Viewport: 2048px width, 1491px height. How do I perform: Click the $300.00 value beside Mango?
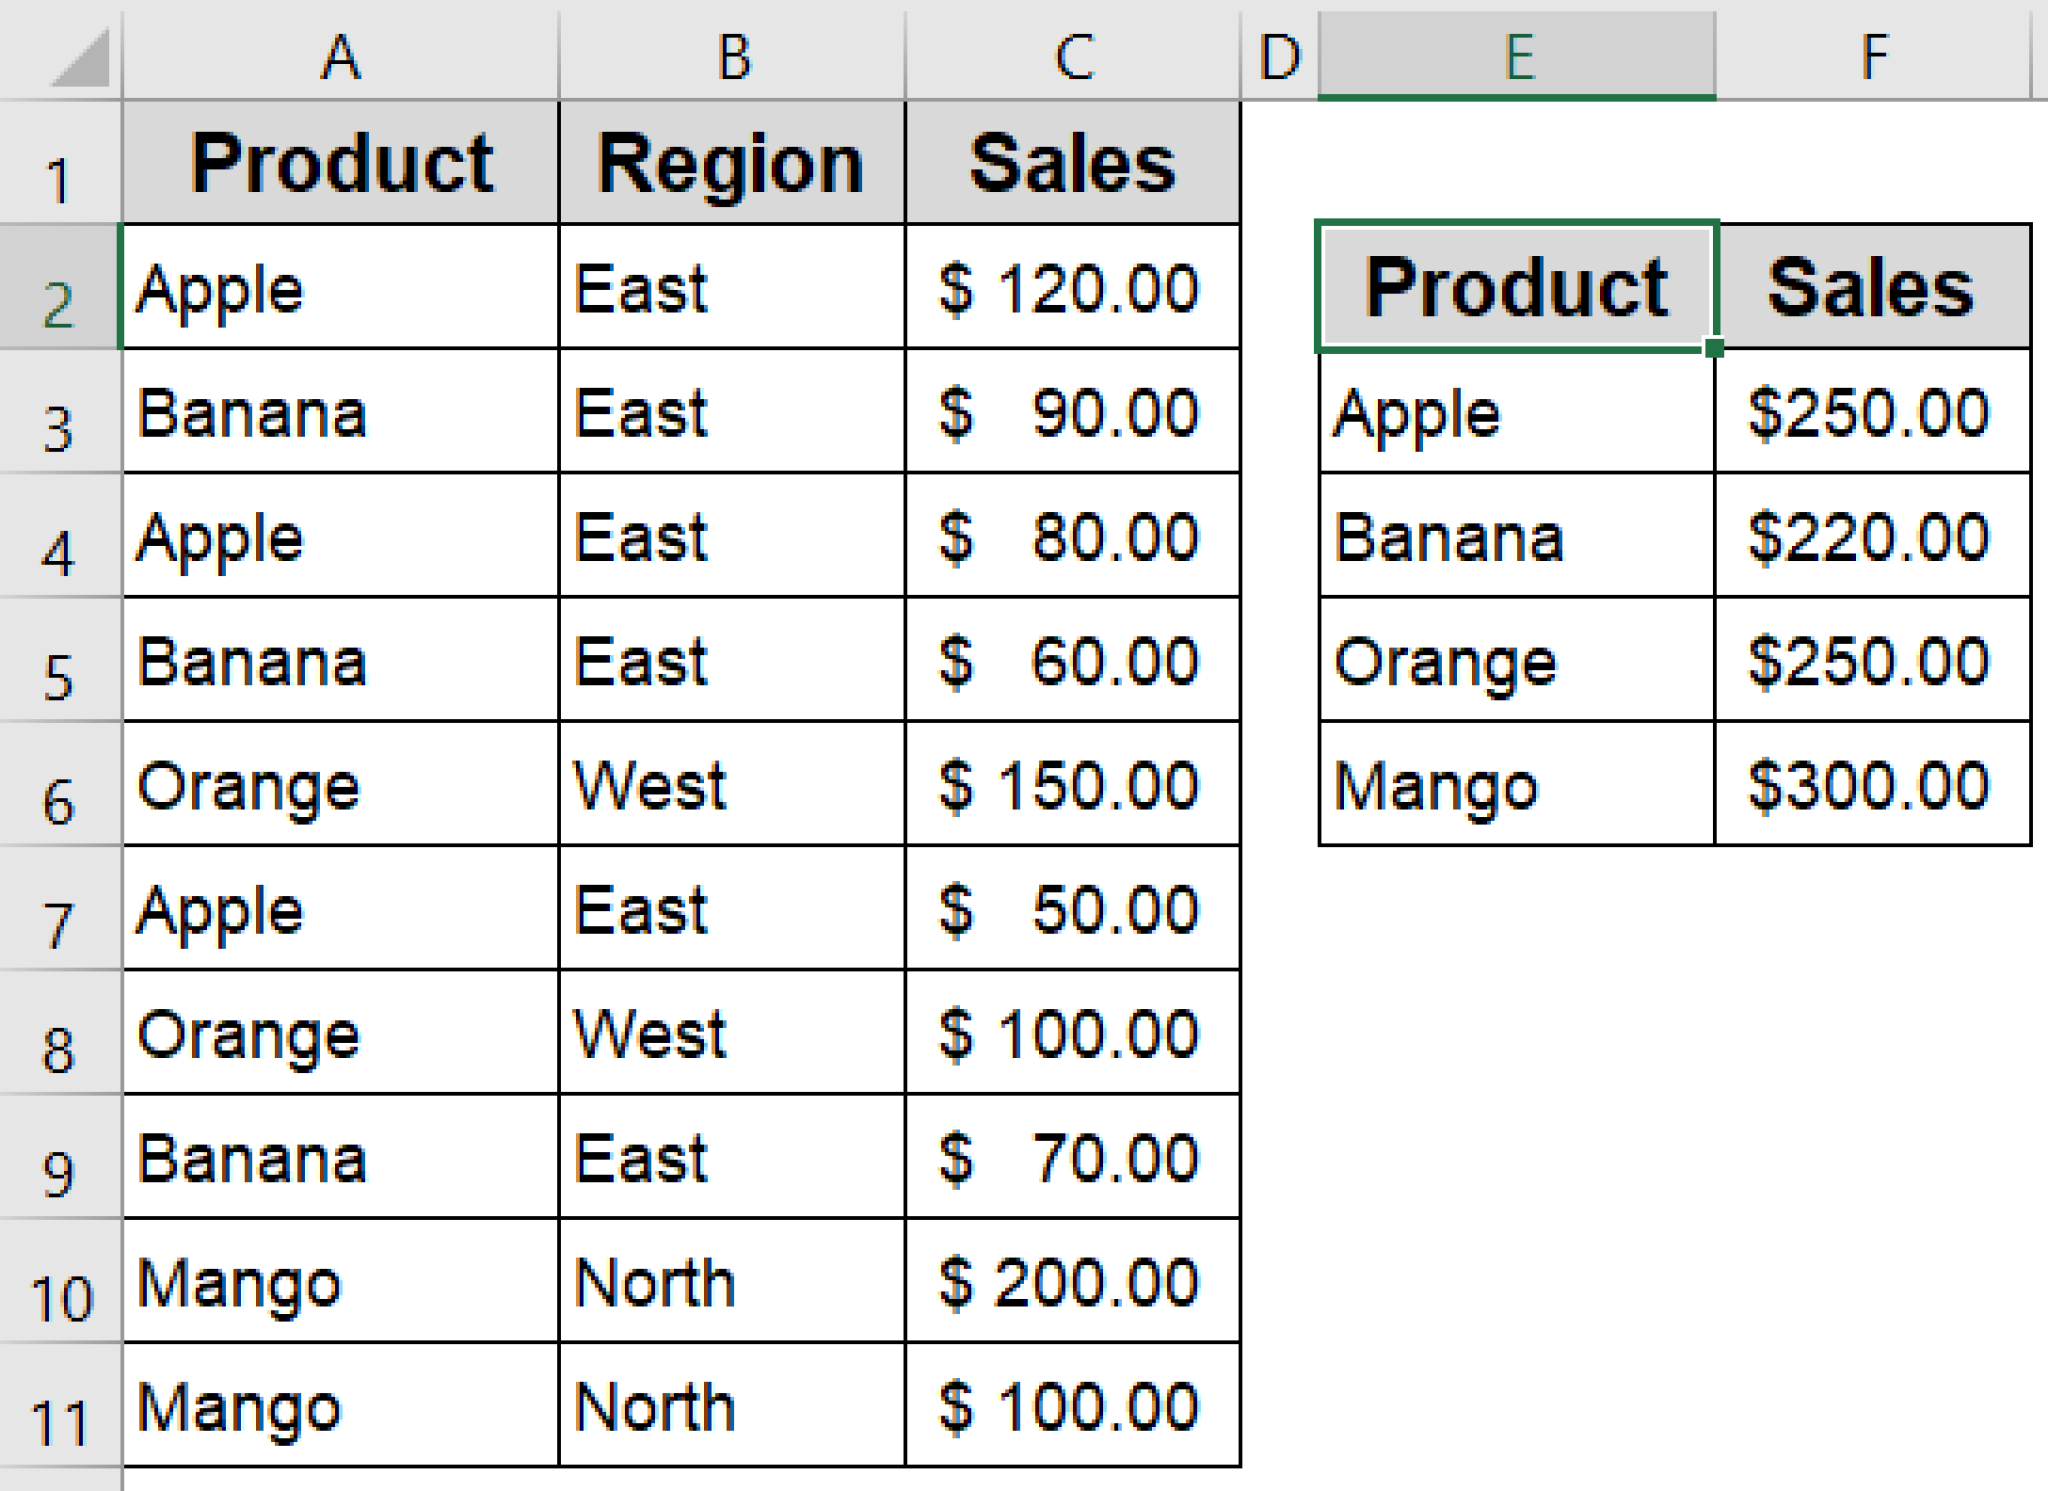pos(1875,785)
